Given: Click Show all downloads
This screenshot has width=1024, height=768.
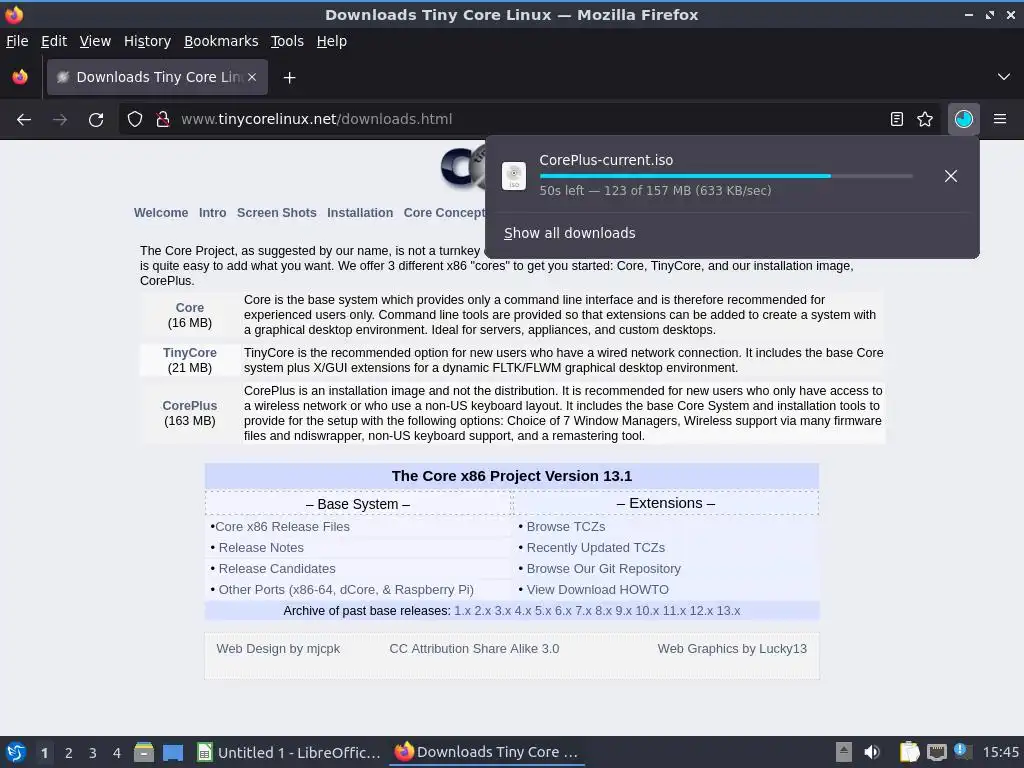Looking at the screenshot, I should pyautogui.click(x=569, y=233).
